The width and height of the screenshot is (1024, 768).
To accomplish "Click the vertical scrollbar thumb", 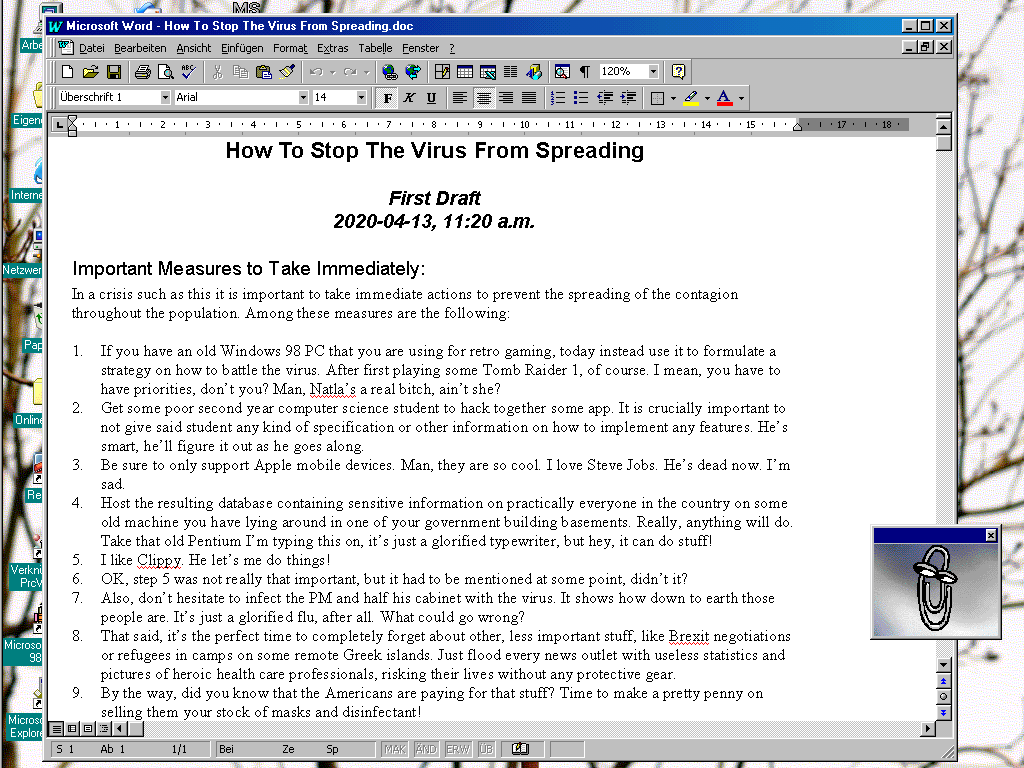I will tap(943, 143).
